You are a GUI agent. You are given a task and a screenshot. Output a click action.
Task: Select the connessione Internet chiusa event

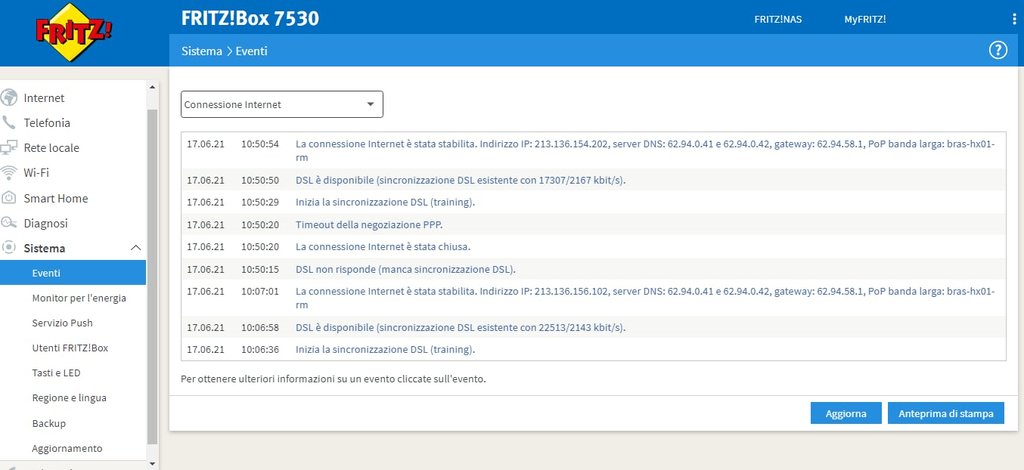point(593,247)
